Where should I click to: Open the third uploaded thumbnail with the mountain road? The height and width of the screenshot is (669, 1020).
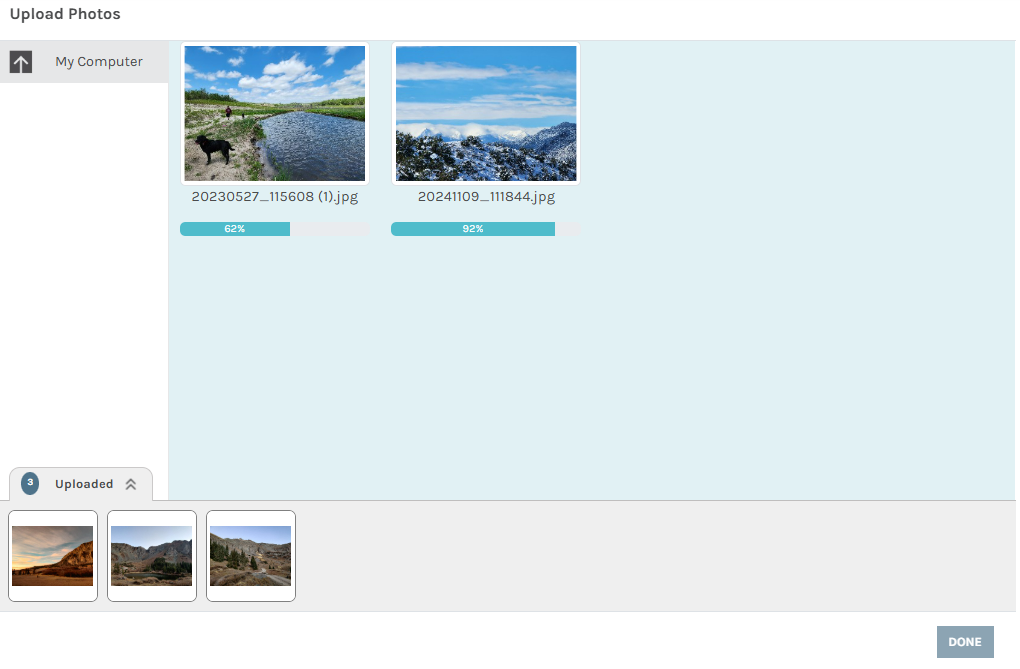pyautogui.click(x=251, y=556)
